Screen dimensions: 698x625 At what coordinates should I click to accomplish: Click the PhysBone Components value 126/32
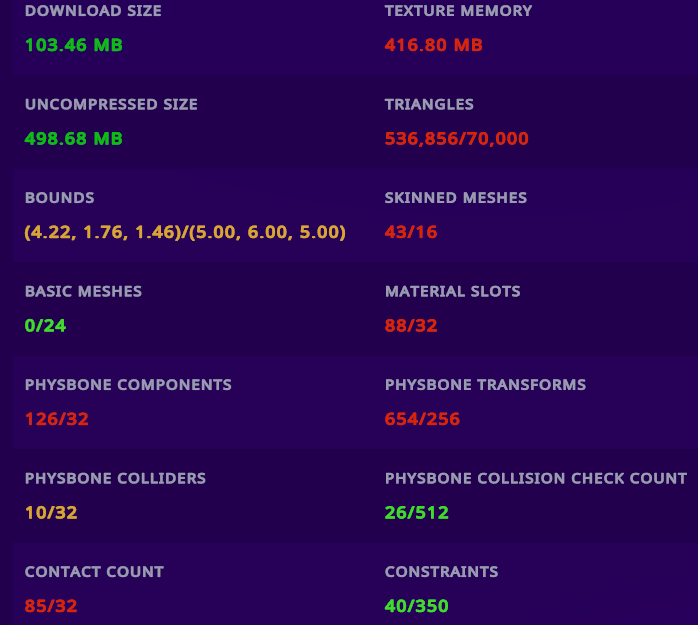(x=57, y=419)
